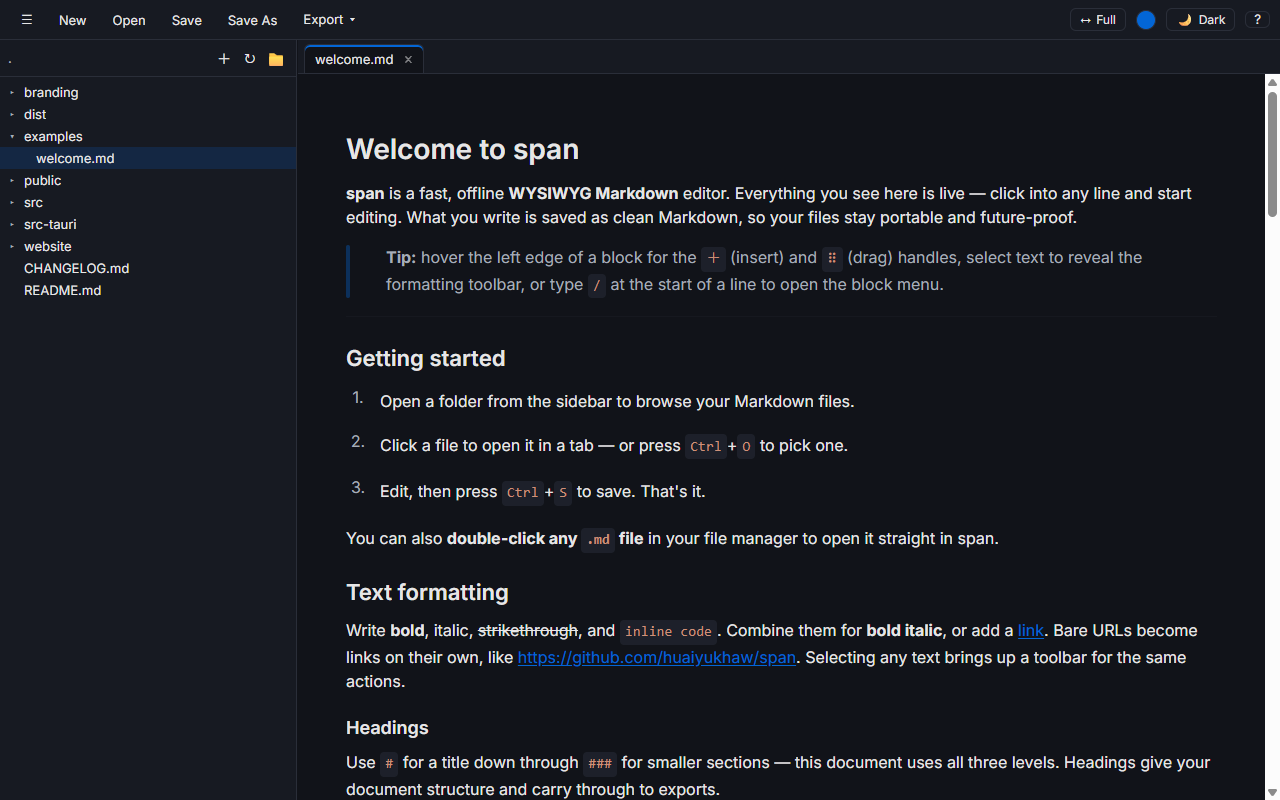Toggle the sidebar with the hamburger icon
The width and height of the screenshot is (1280, 800).
pyautogui.click(x=27, y=20)
